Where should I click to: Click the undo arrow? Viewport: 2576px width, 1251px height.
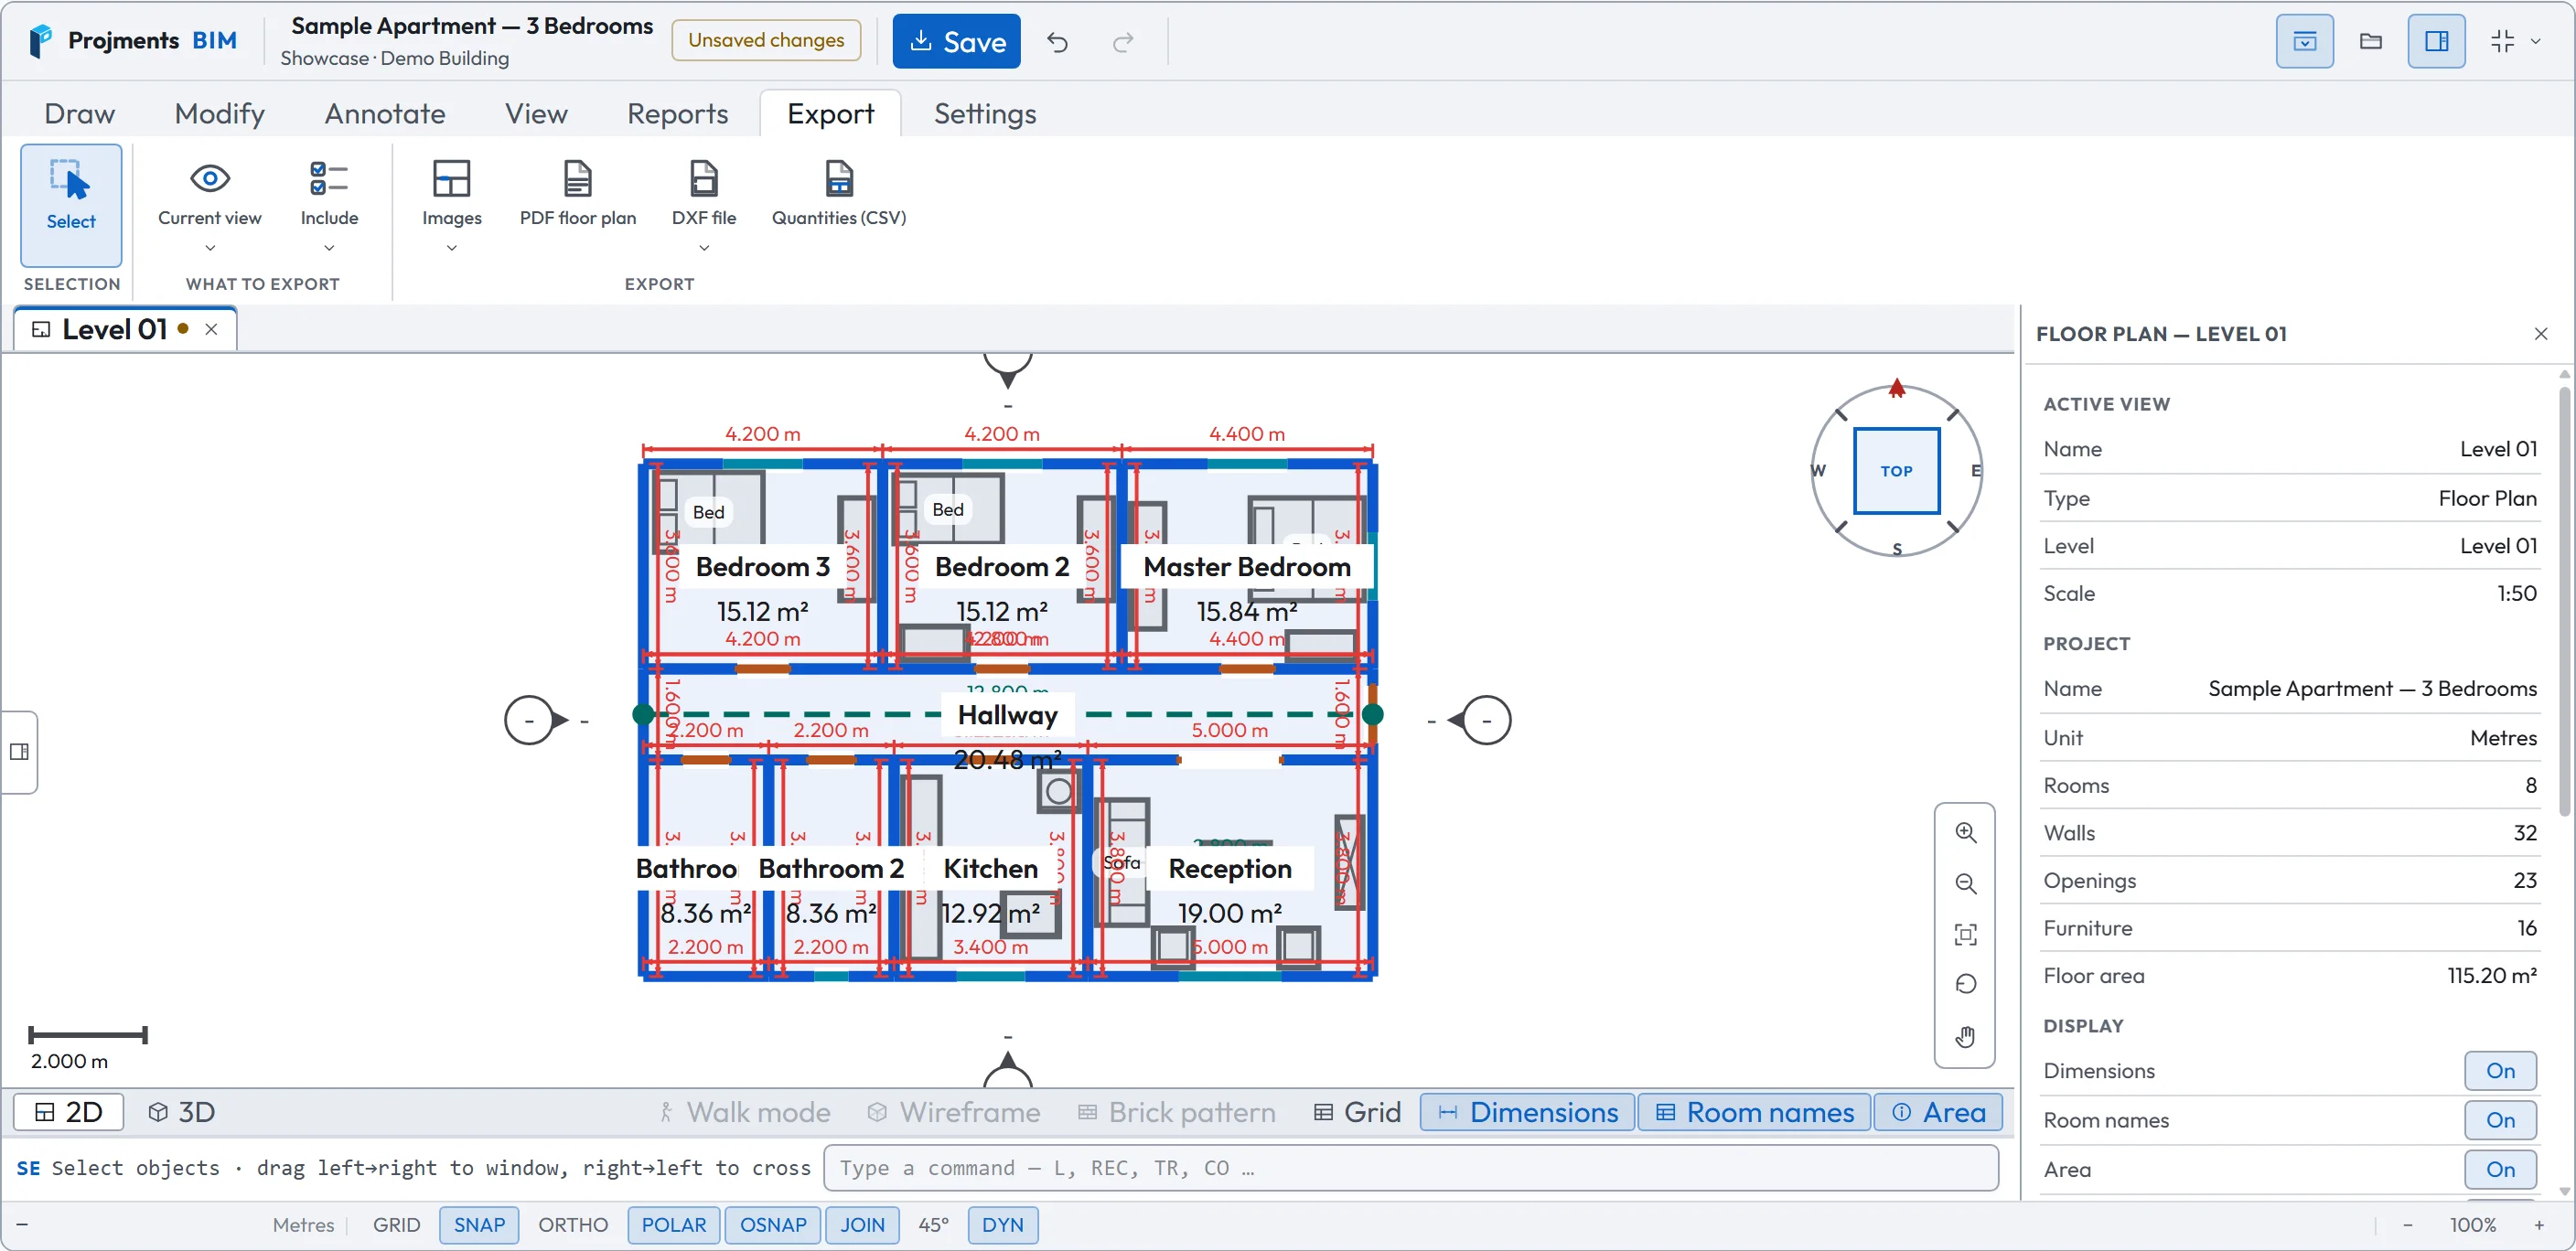(x=1057, y=42)
